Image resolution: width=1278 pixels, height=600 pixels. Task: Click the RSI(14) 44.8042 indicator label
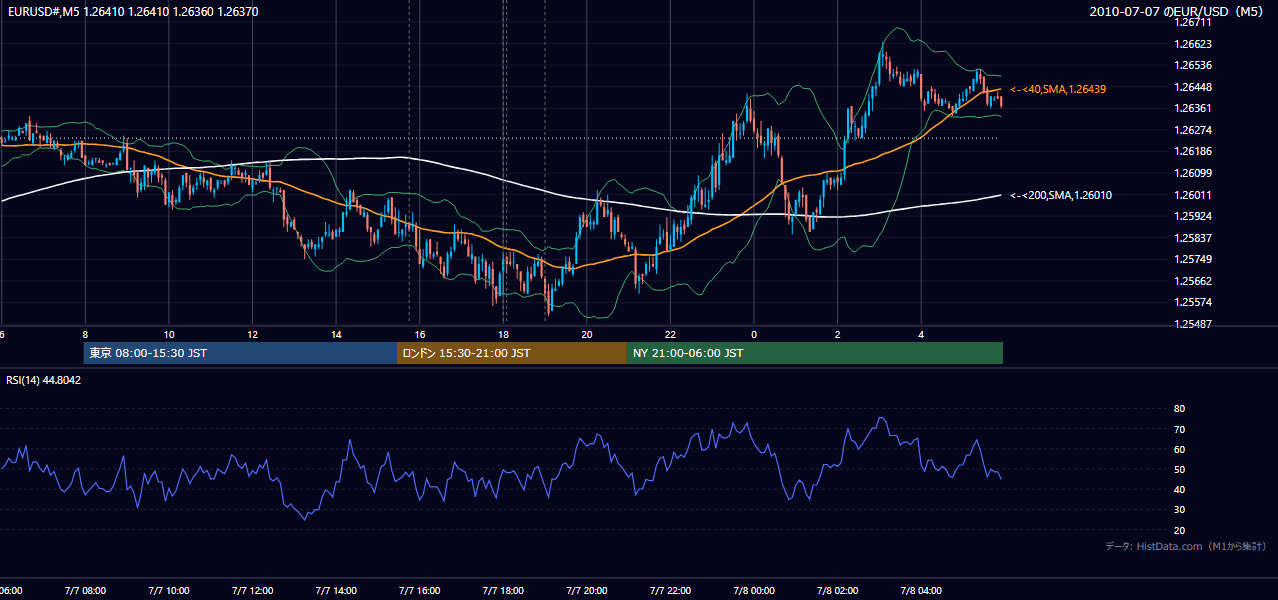(x=44, y=380)
